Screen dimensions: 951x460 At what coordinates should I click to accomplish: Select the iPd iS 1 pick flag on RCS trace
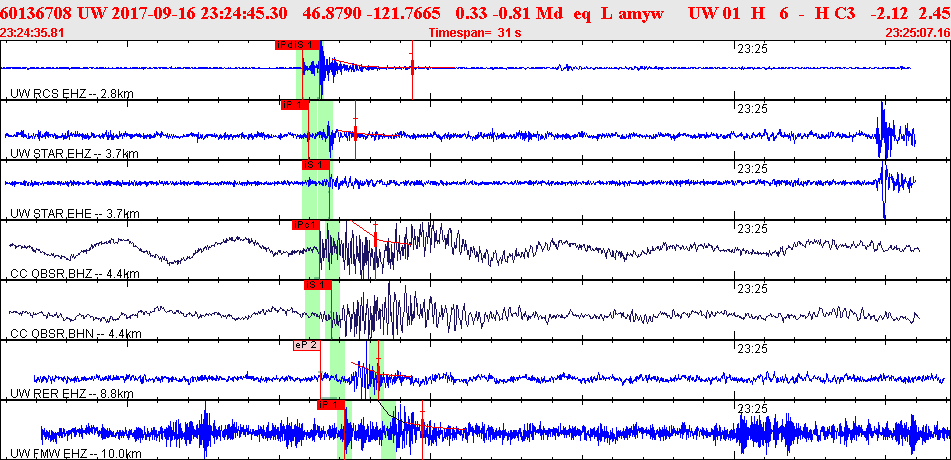pos(297,45)
